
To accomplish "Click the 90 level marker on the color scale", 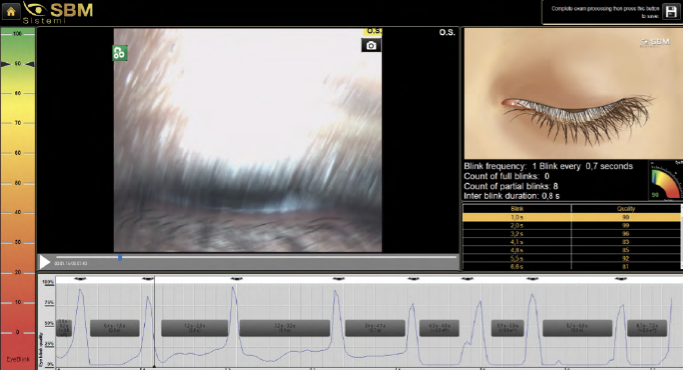I will tap(17, 64).
